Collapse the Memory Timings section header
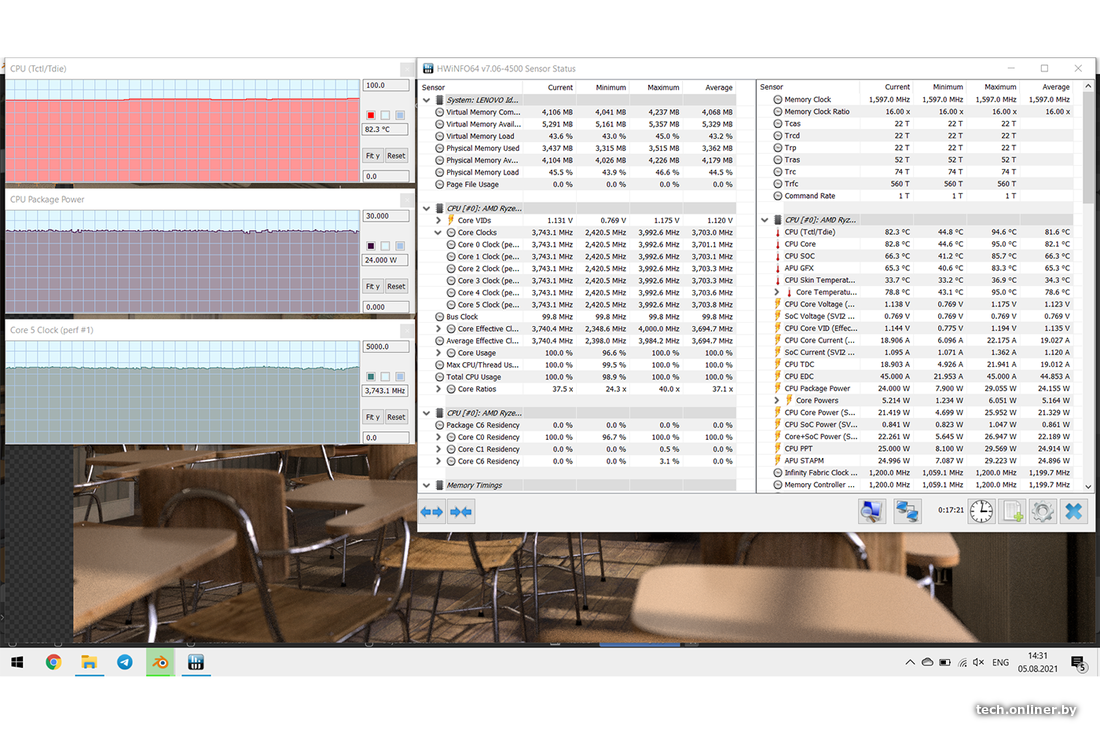 pyautogui.click(x=427, y=485)
